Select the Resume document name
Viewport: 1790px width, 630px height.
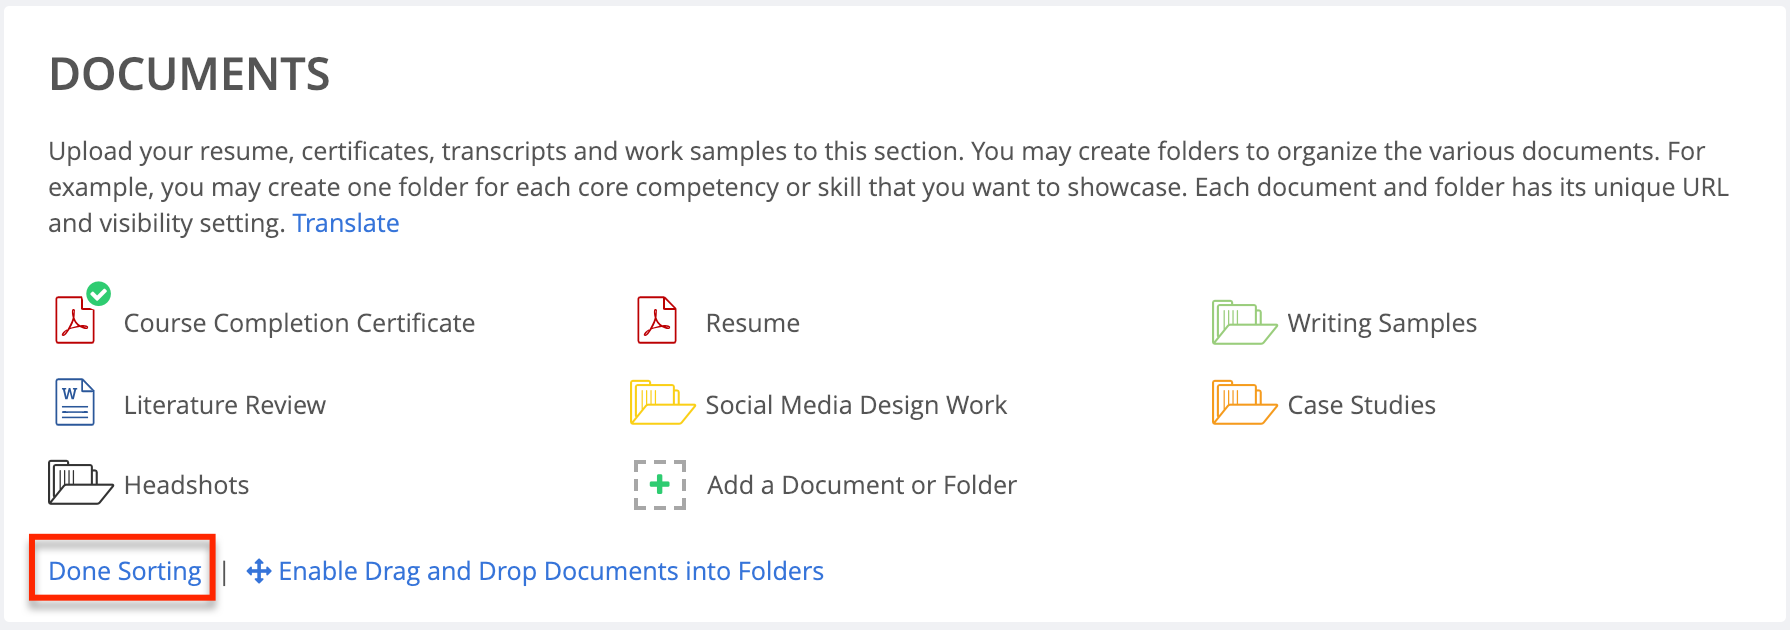coord(753,323)
